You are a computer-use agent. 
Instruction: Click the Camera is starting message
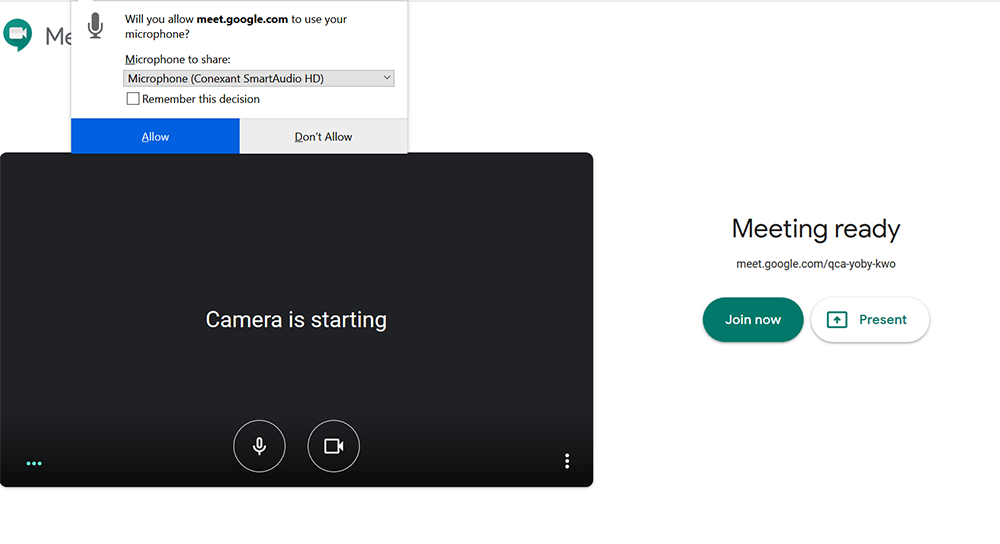[x=296, y=320]
